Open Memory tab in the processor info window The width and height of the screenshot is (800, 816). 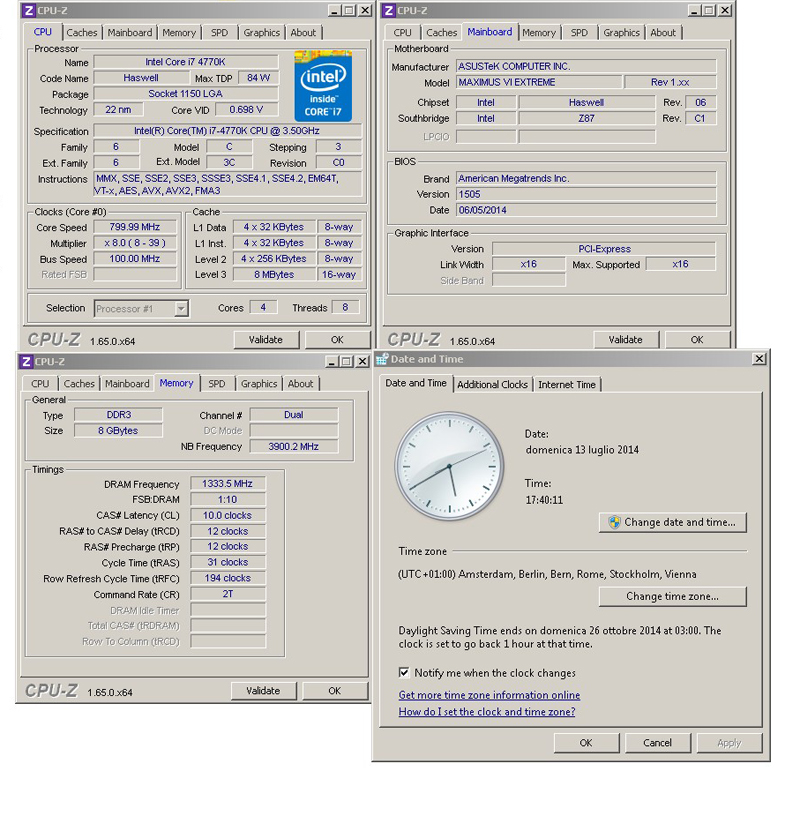tap(179, 32)
